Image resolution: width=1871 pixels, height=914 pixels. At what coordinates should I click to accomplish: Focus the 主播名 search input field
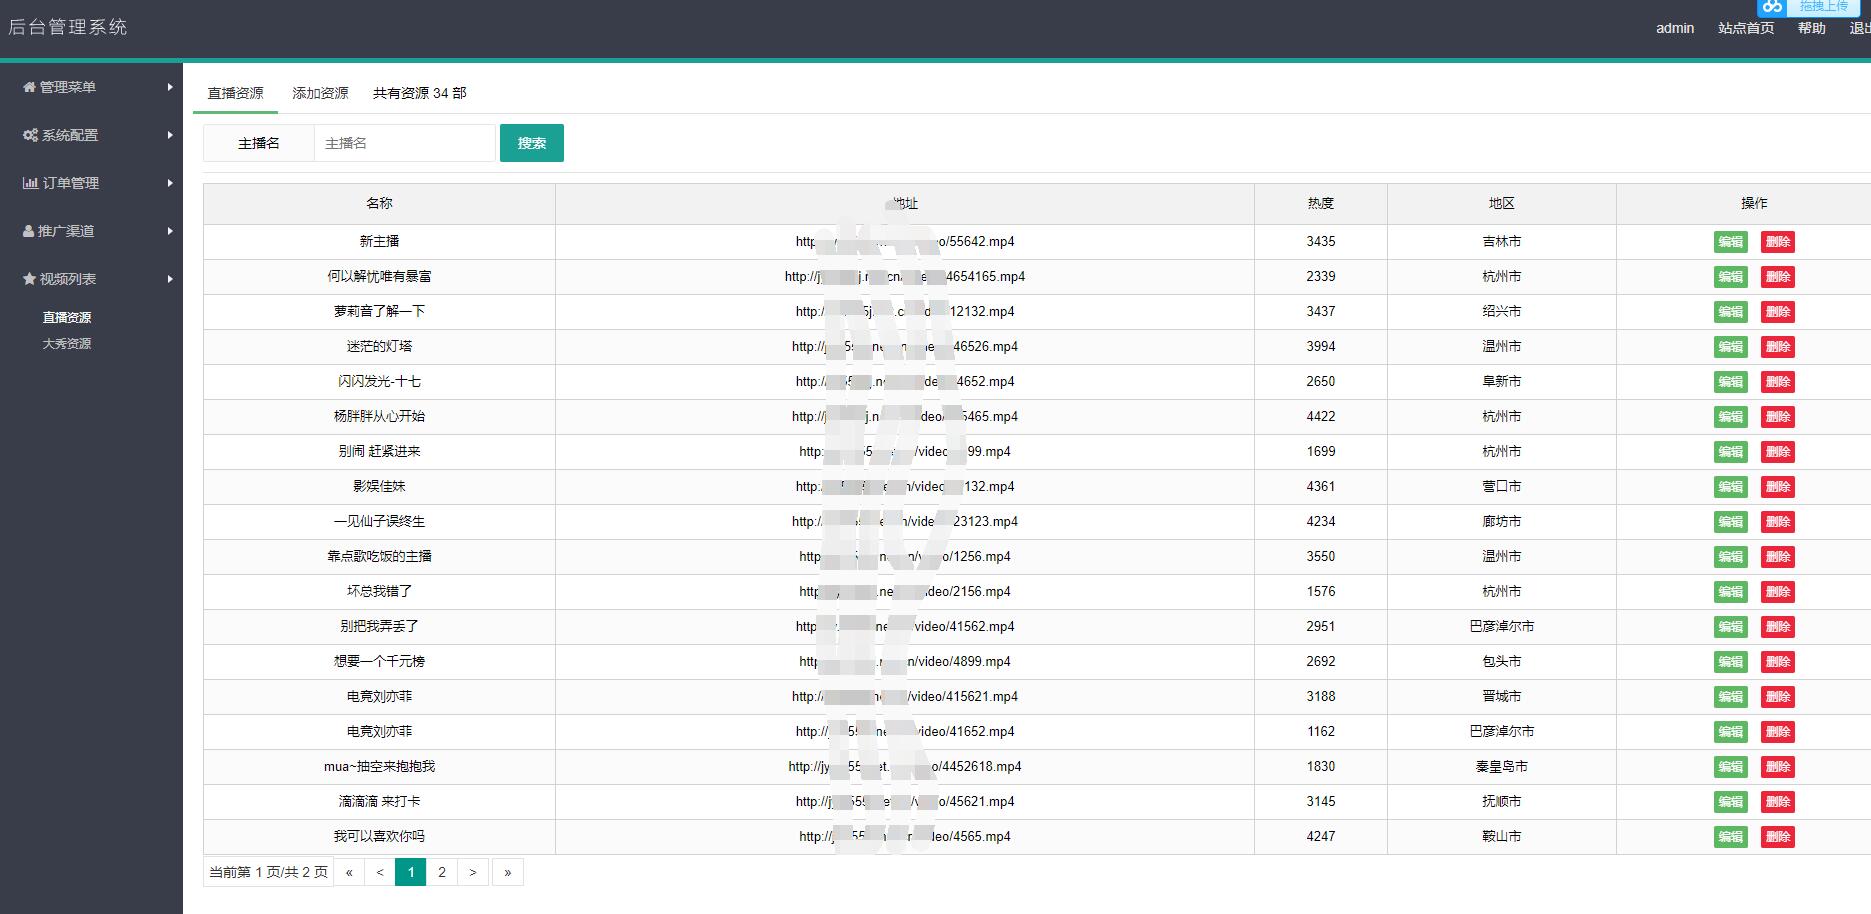coord(404,143)
